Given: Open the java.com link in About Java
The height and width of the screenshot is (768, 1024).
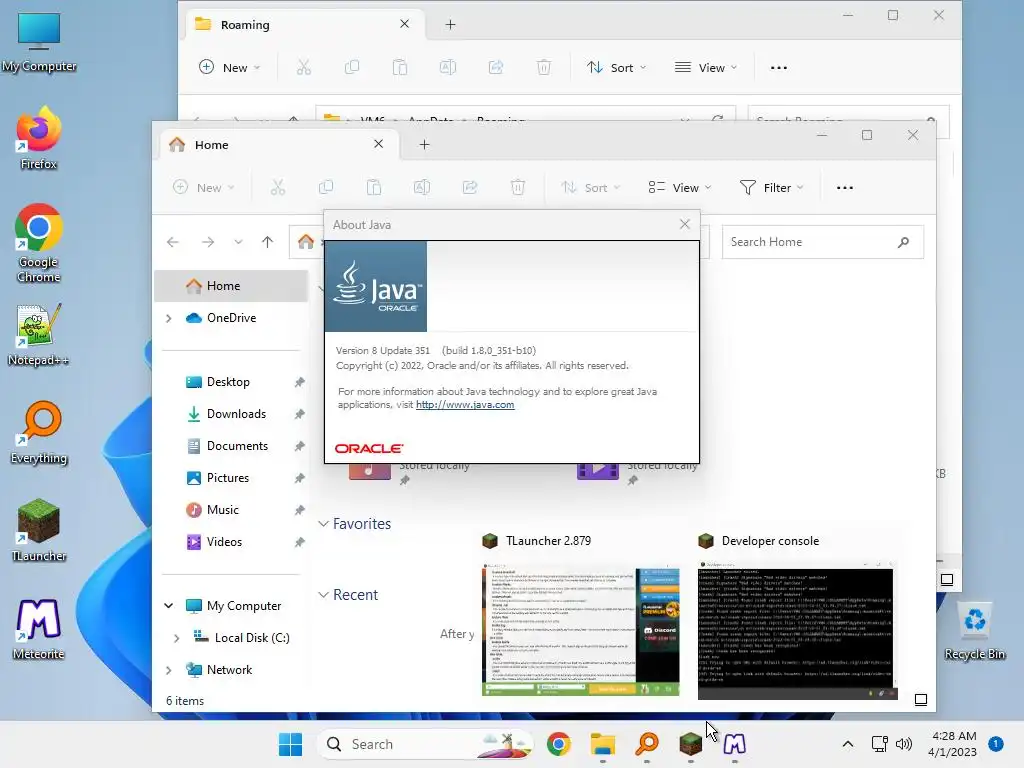Looking at the screenshot, I should [x=465, y=404].
